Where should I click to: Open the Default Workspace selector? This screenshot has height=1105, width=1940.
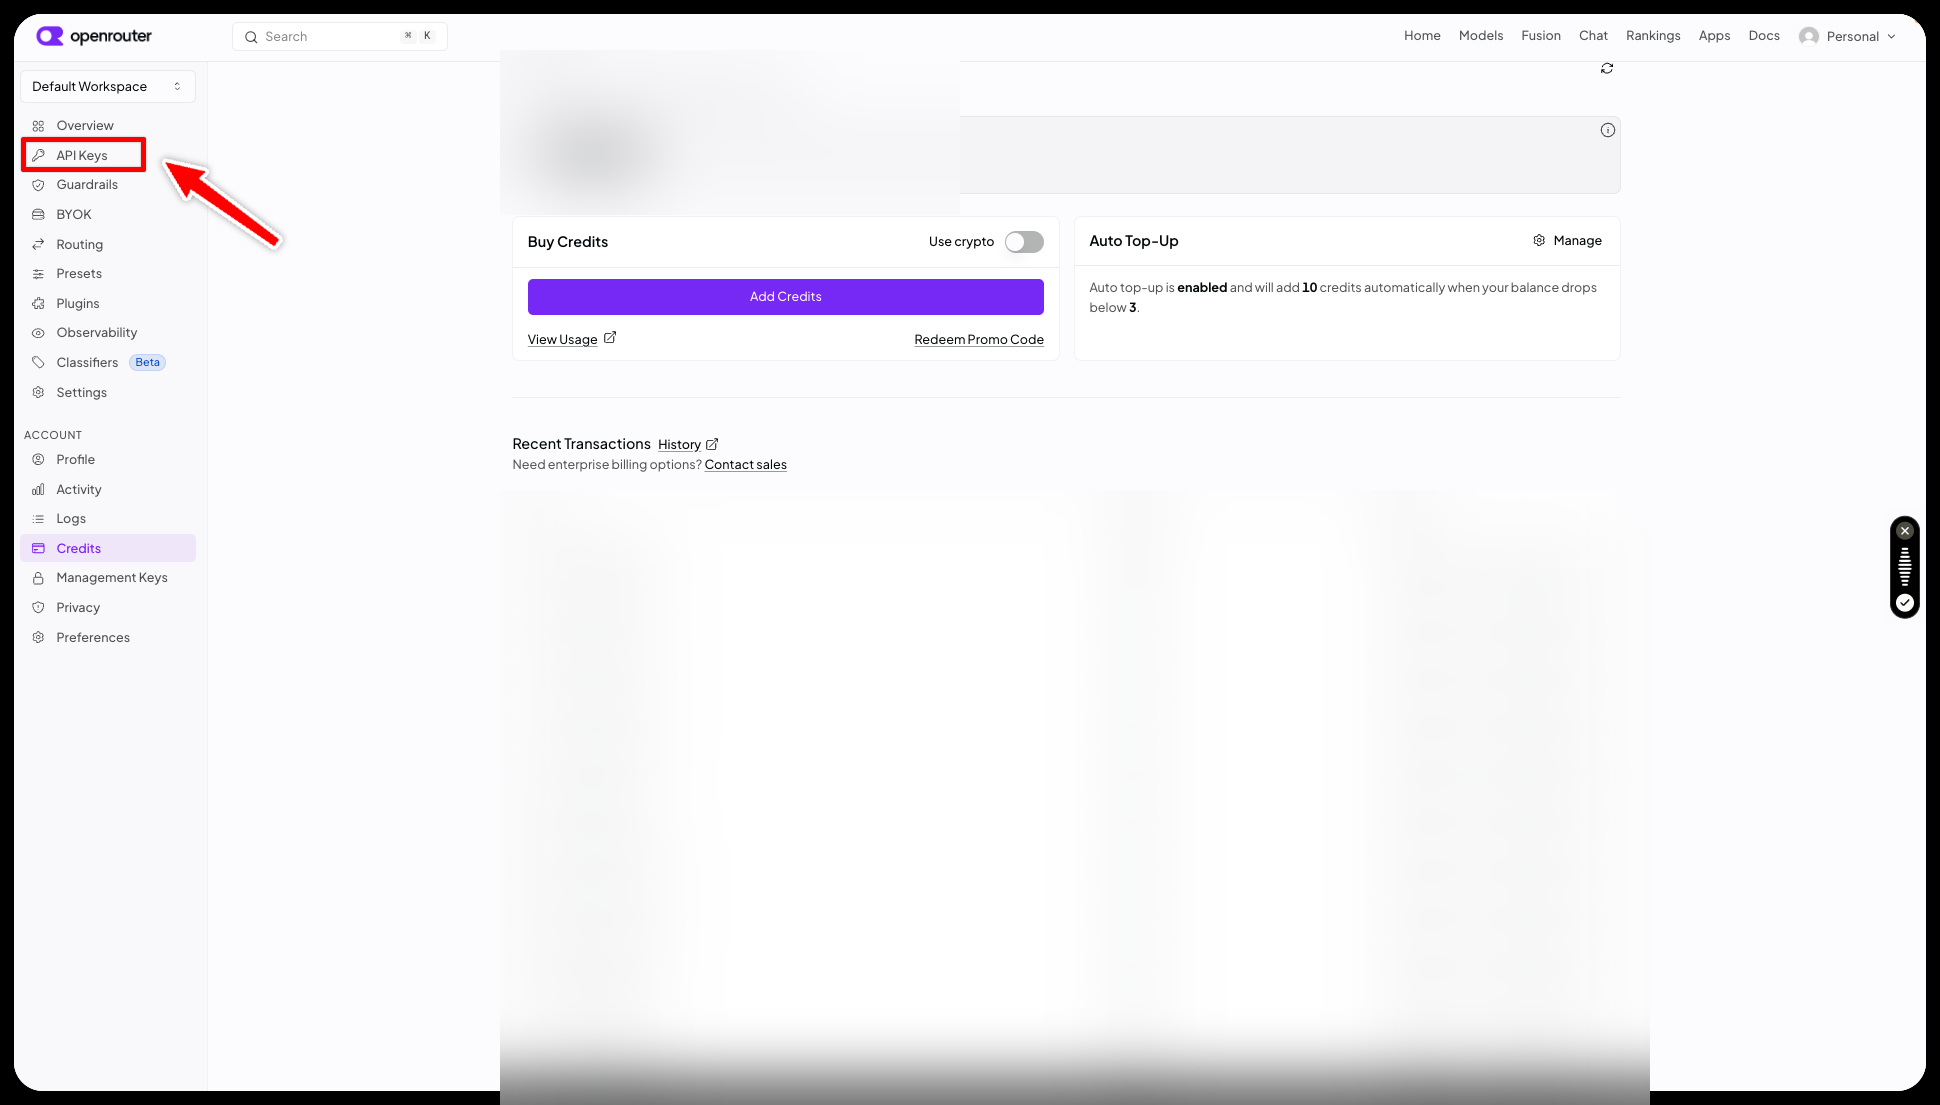(108, 87)
